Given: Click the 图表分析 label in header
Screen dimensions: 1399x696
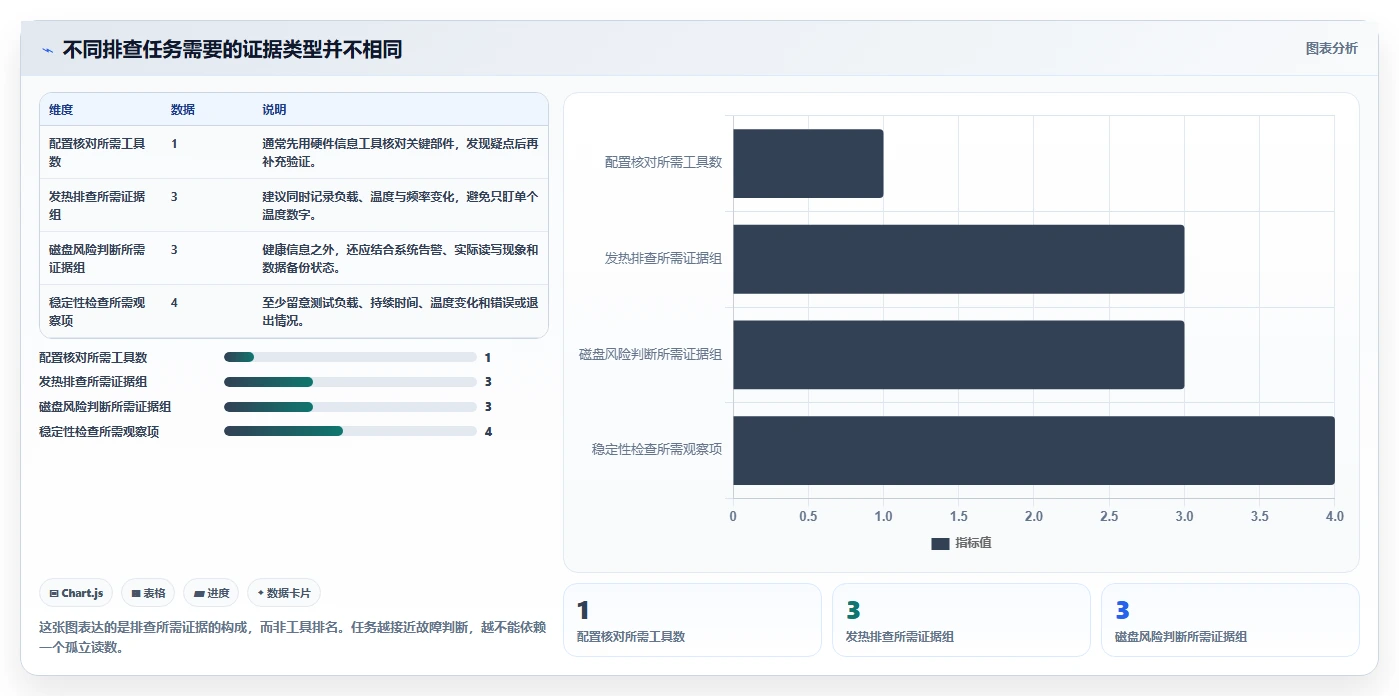Looking at the screenshot, I should 1332,48.
